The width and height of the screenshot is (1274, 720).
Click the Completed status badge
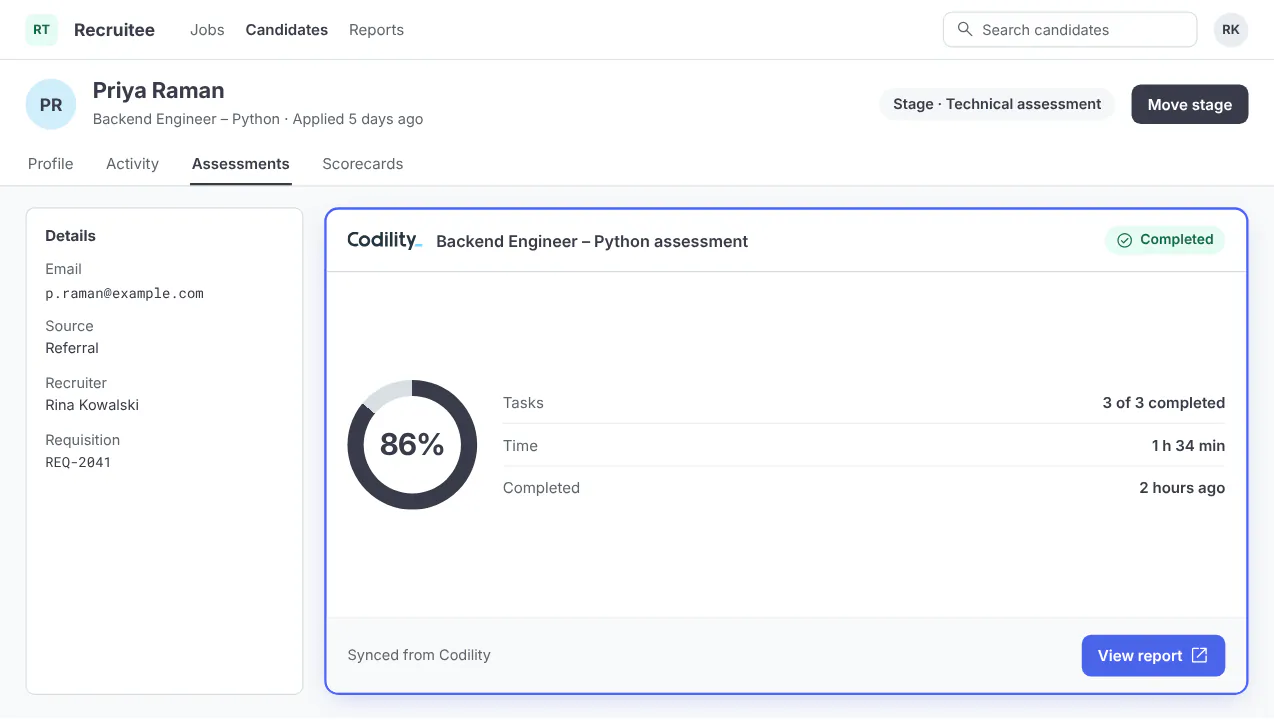1165,240
